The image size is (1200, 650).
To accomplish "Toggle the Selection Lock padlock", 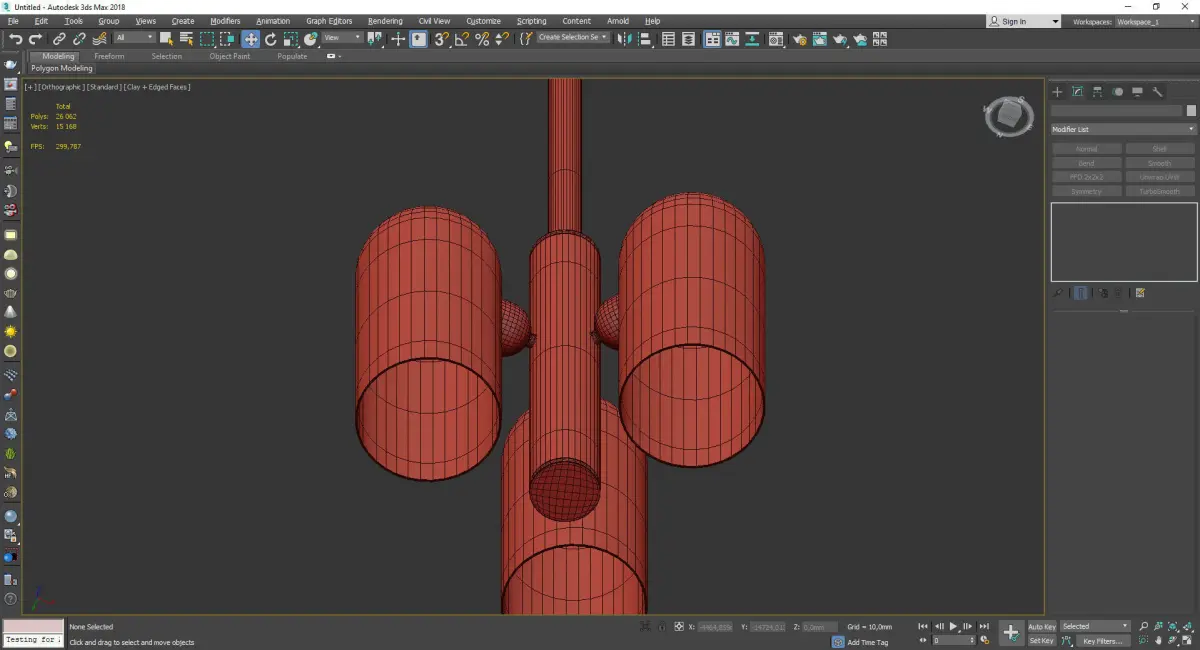I will 661,627.
